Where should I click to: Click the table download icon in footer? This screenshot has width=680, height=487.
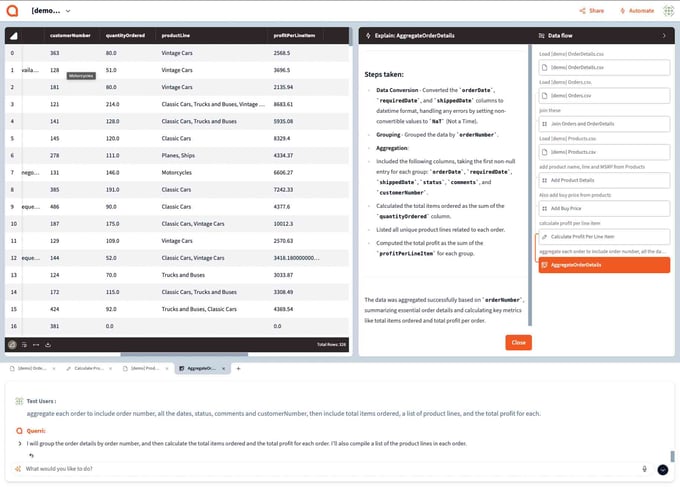47,345
